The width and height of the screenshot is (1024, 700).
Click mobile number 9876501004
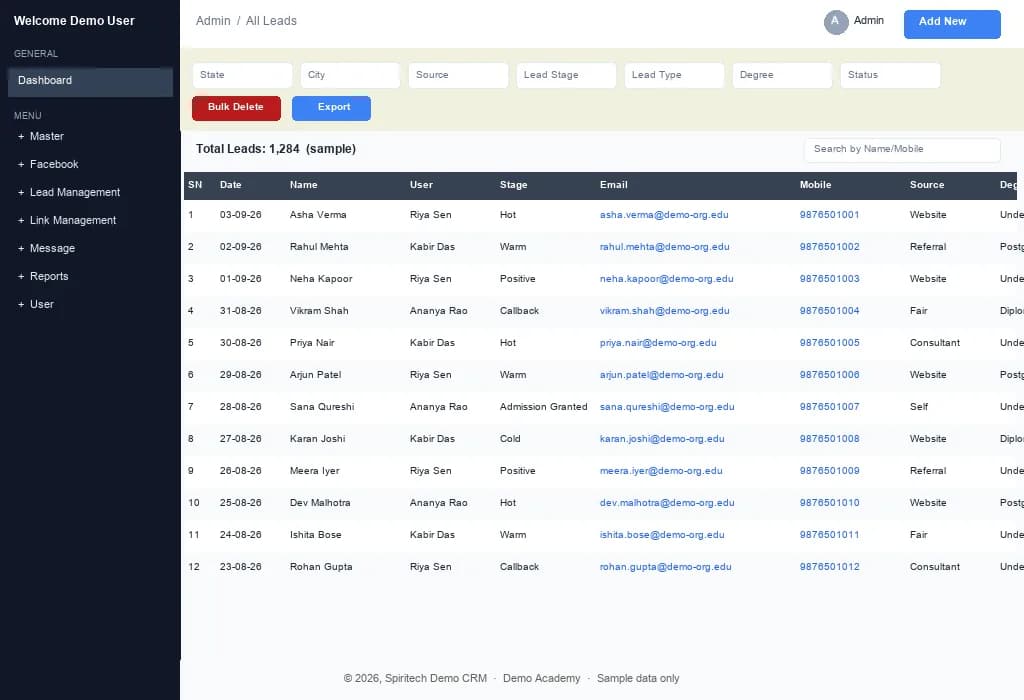coord(829,311)
